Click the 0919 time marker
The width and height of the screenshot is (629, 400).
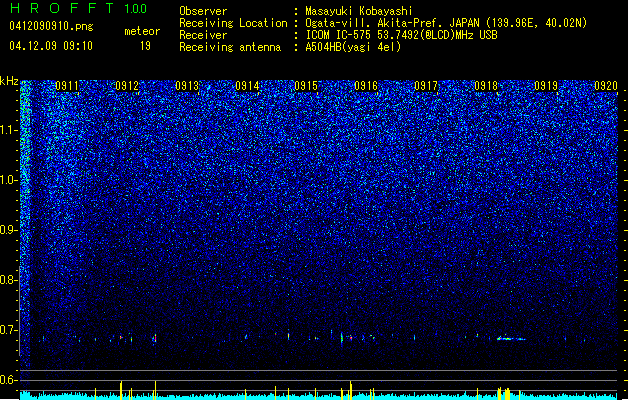[546, 86]
